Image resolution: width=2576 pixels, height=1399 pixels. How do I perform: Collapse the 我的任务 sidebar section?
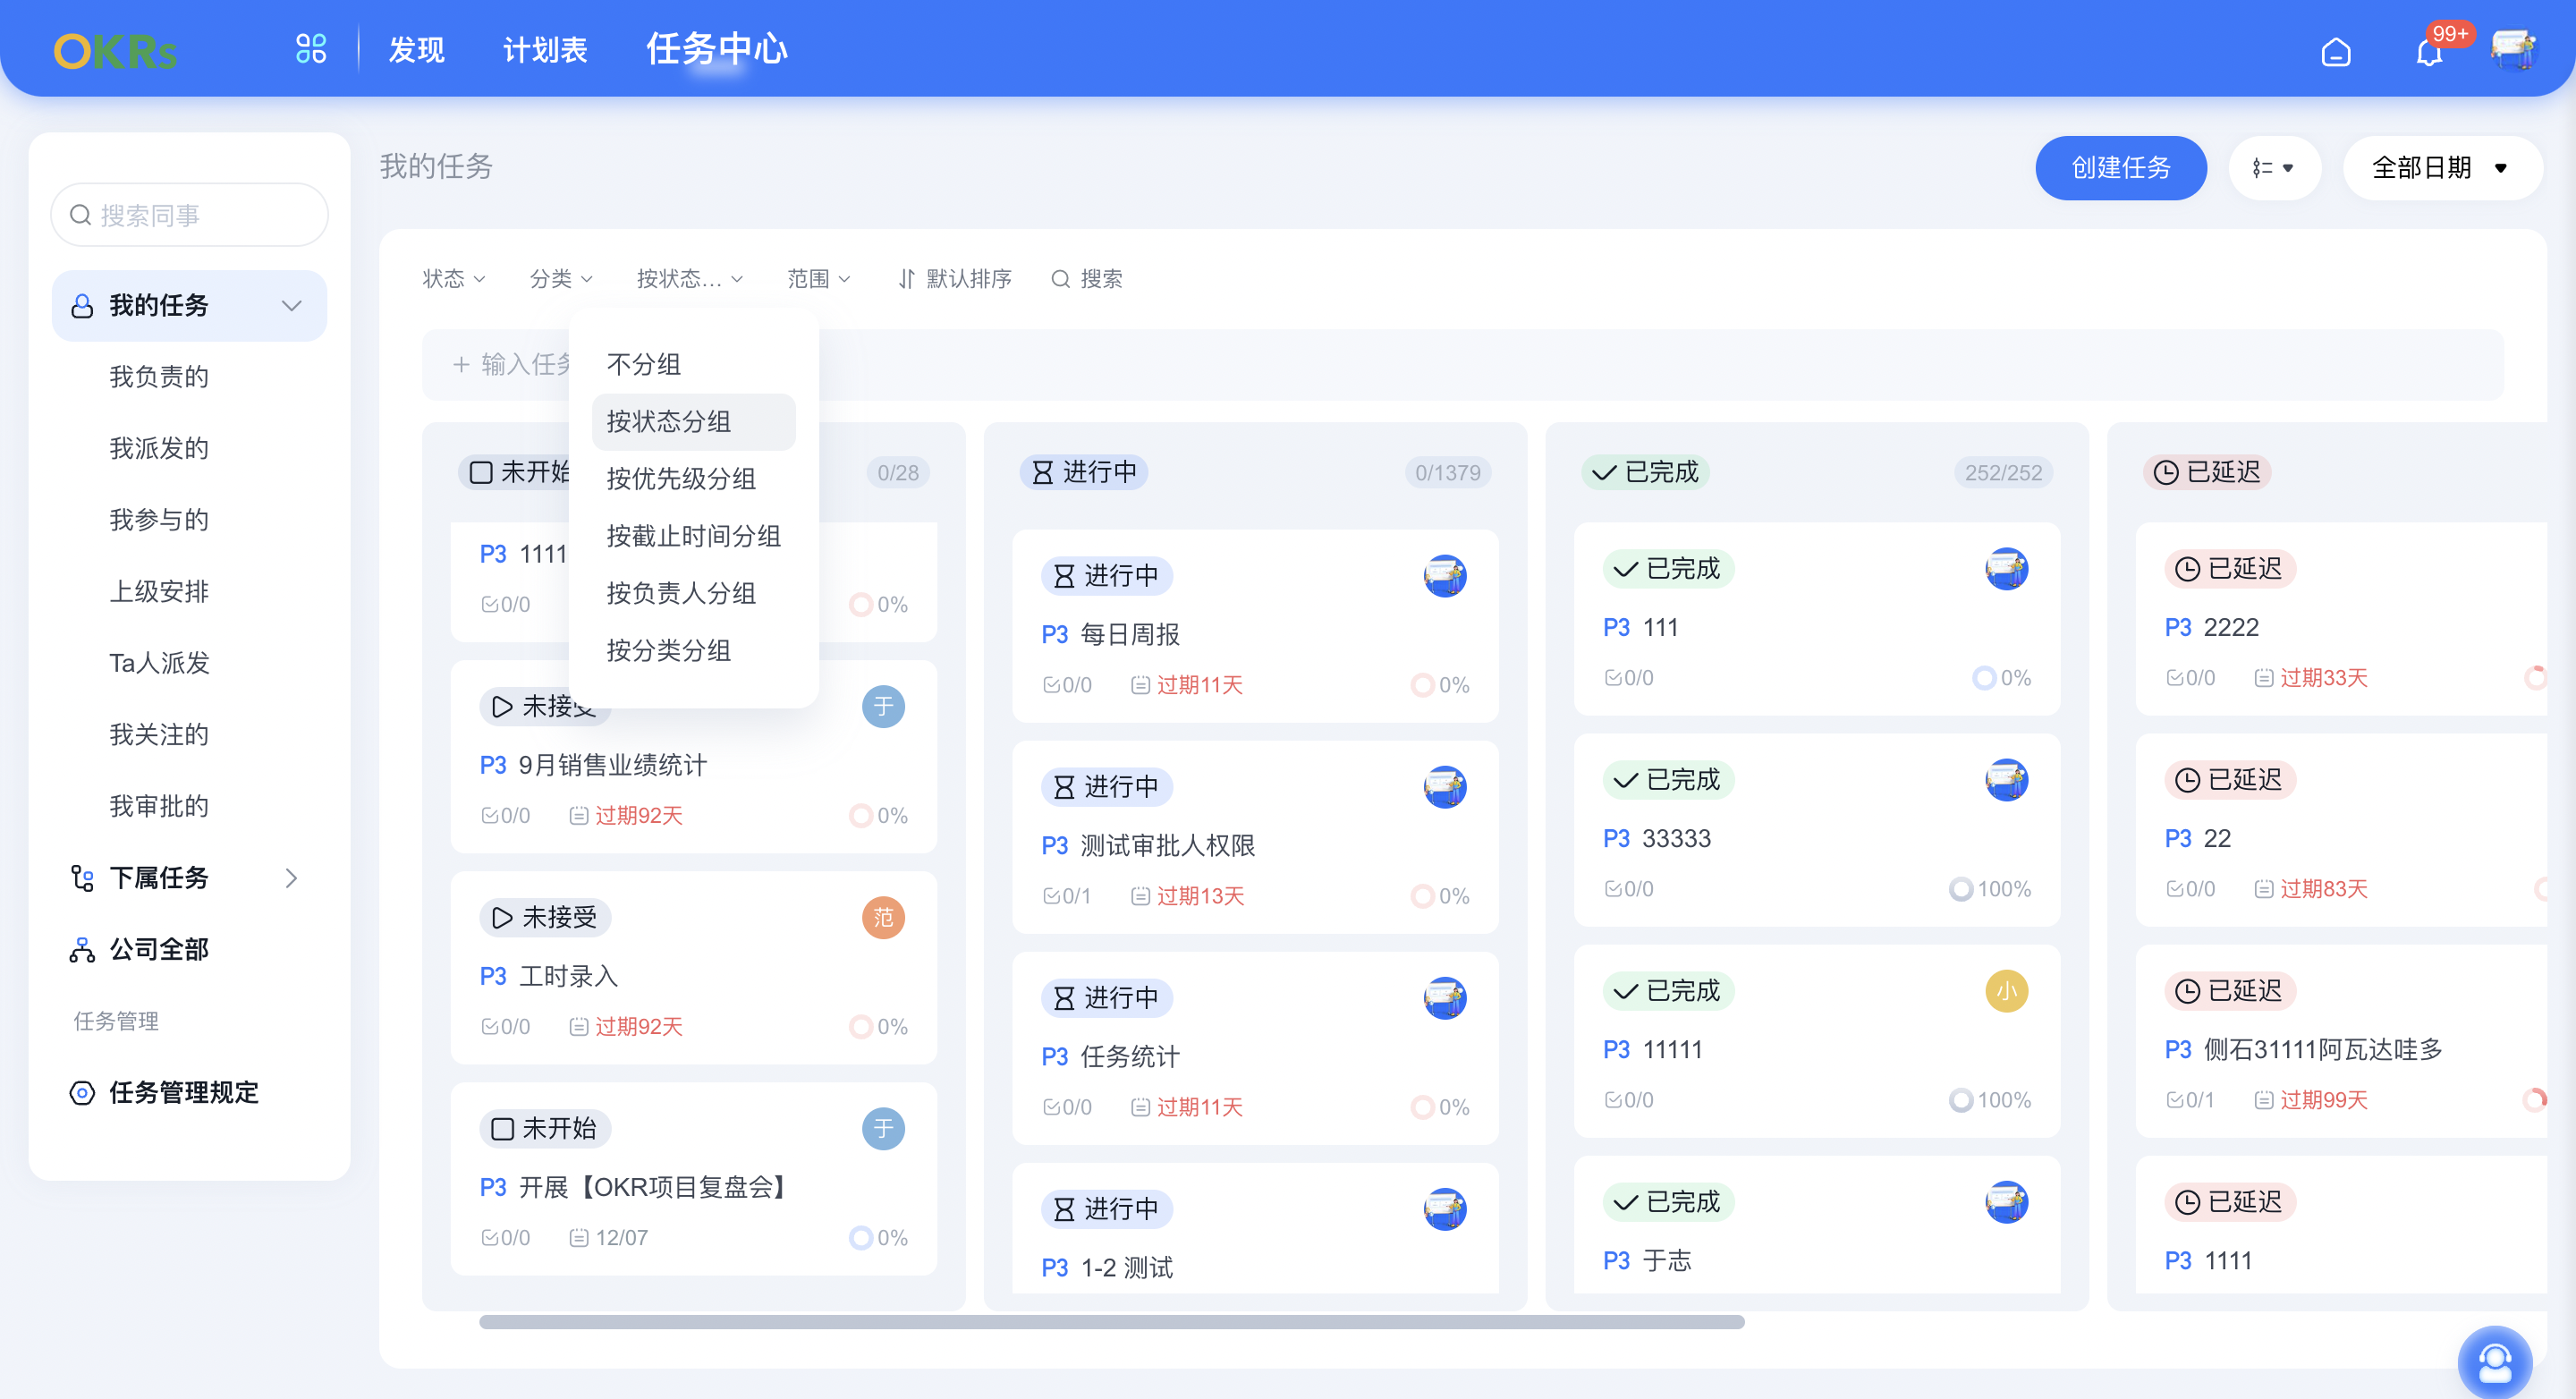point(291,306)
